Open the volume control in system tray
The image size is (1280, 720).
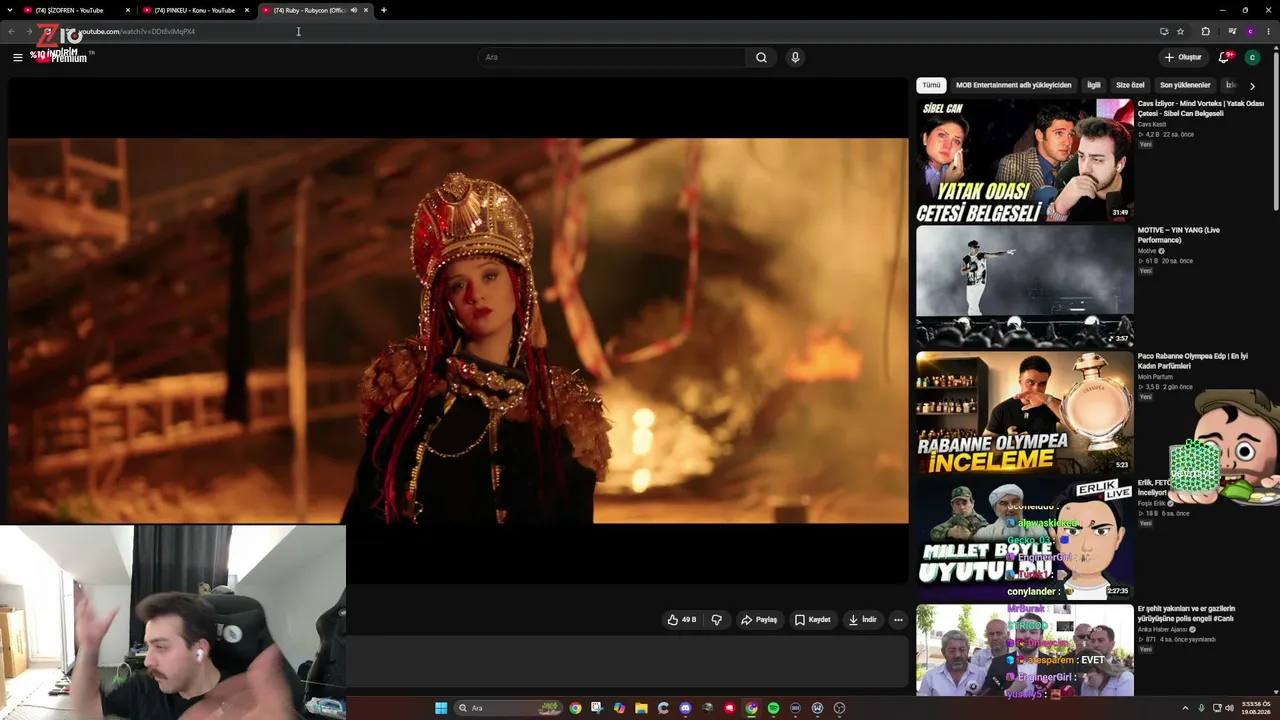click(x=1229, y=708)
